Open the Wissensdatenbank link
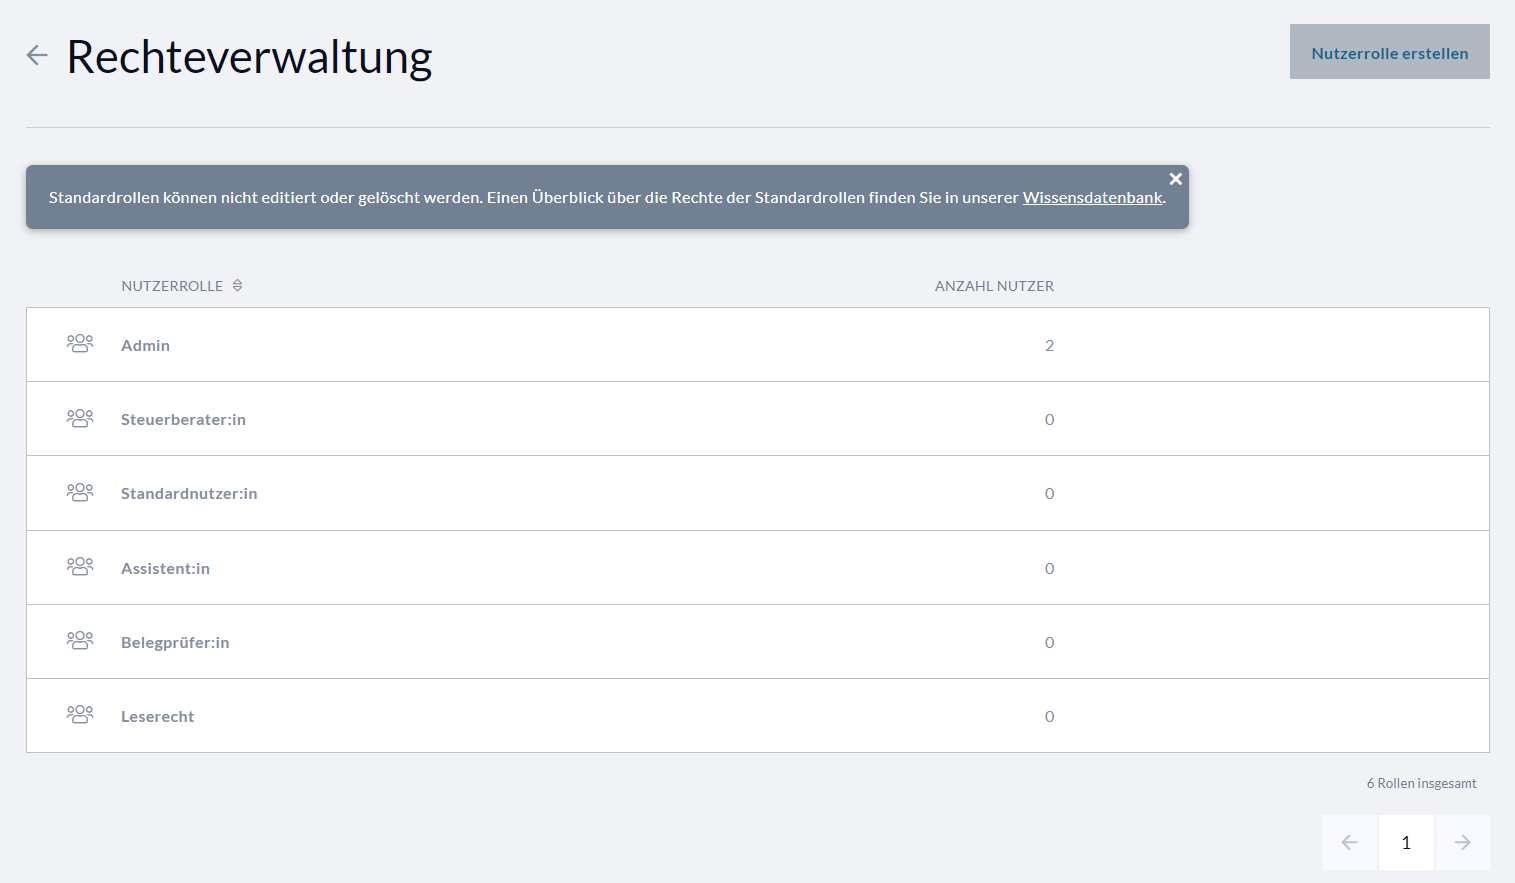1515x883 pixels. [1092, 198]
